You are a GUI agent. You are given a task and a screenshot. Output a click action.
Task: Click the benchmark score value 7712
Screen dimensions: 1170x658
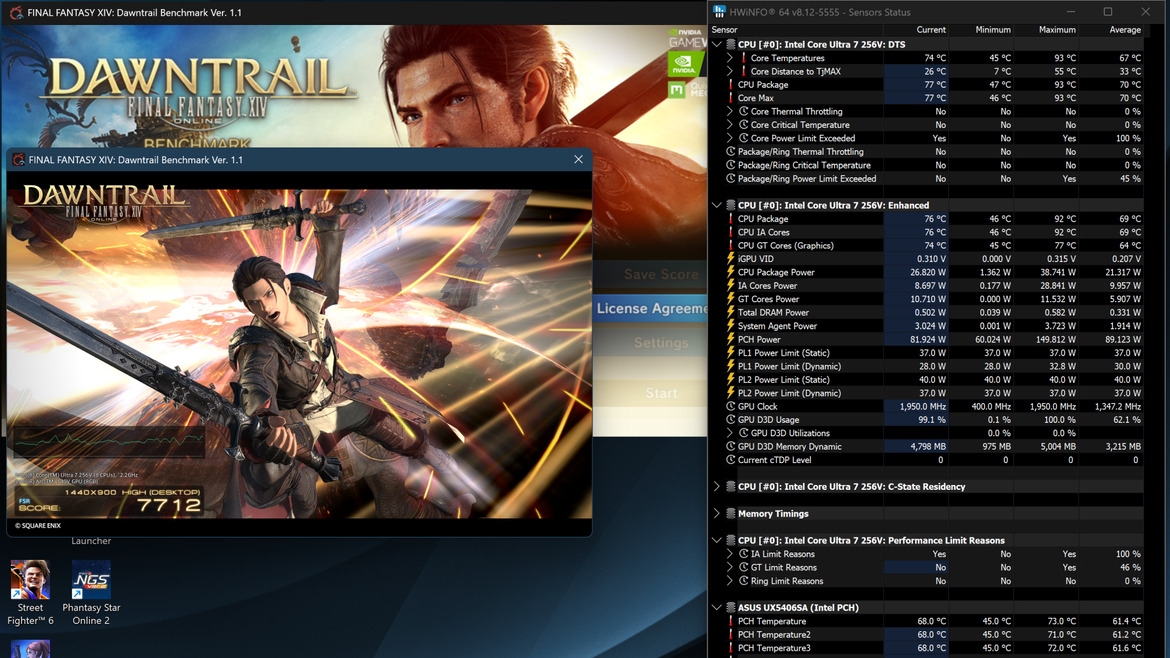[169, 506]
